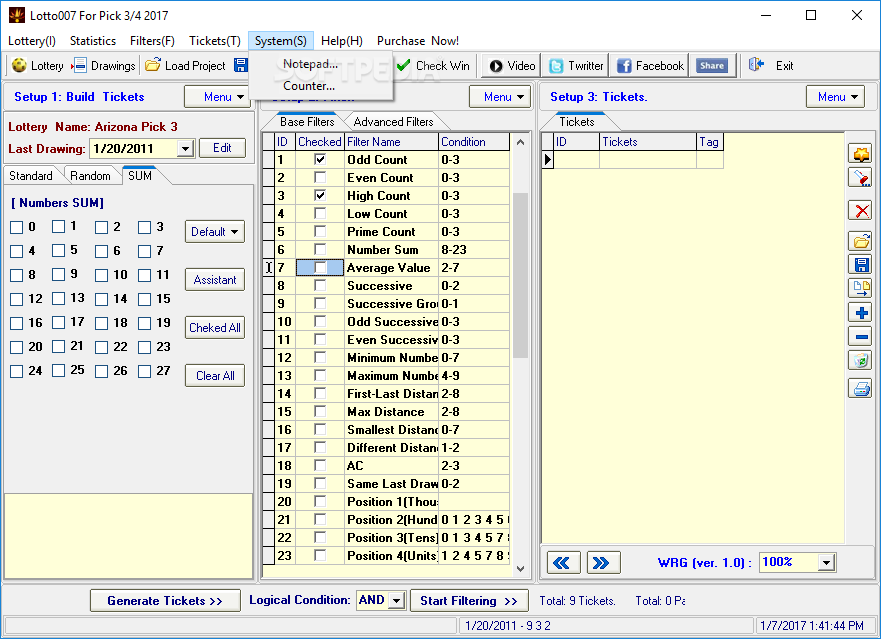The height and width of the screenshot is (639, 881).
Task: Select Counter... from System menu
Action: click(309, 86)
